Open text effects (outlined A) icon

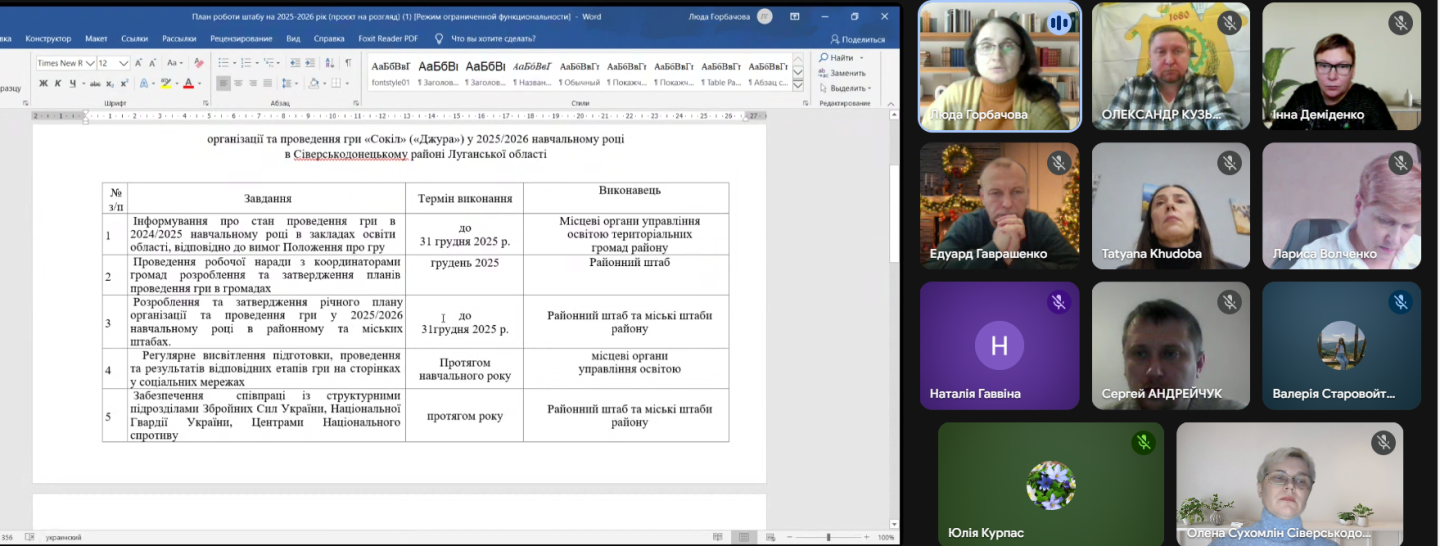144,83
